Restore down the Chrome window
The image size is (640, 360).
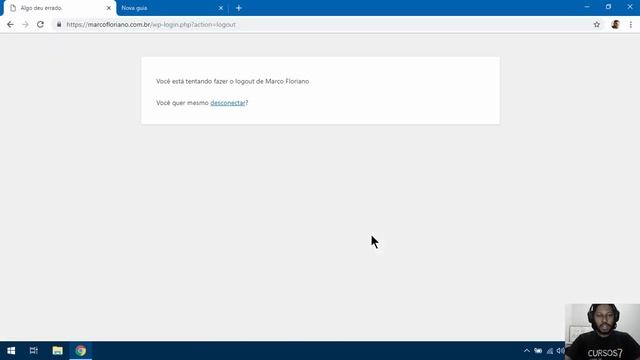coord(608,7)
